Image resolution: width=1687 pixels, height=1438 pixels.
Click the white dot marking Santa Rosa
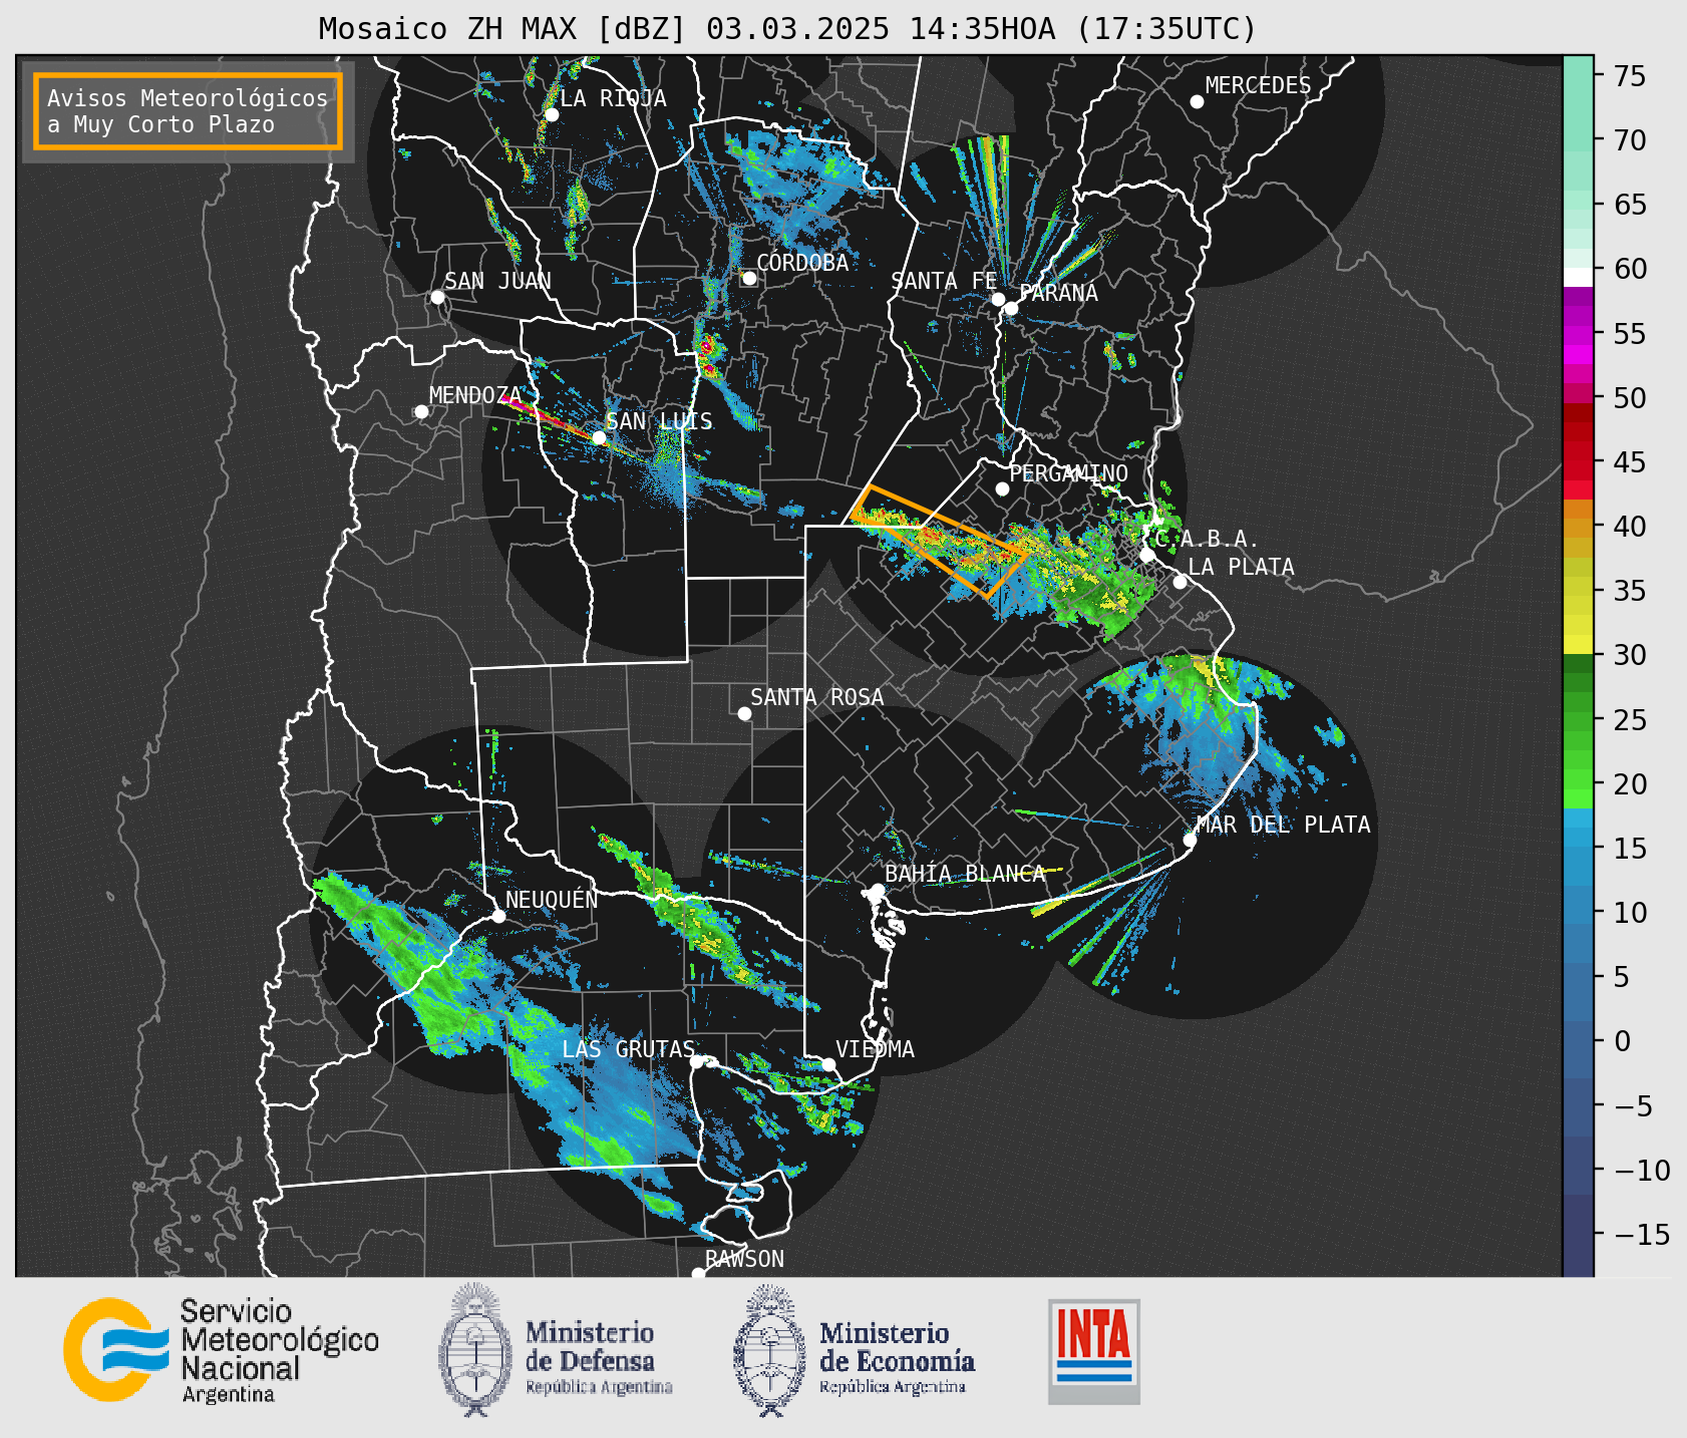click(744, 713)
